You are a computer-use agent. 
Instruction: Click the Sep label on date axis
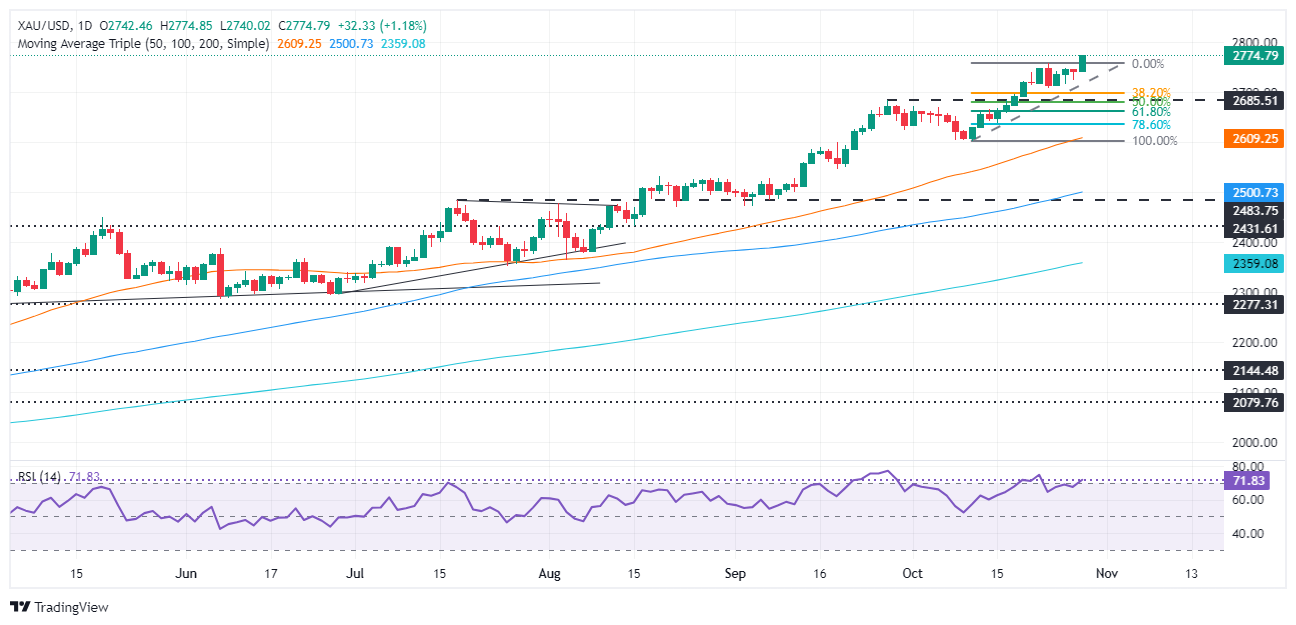point(734,573)
